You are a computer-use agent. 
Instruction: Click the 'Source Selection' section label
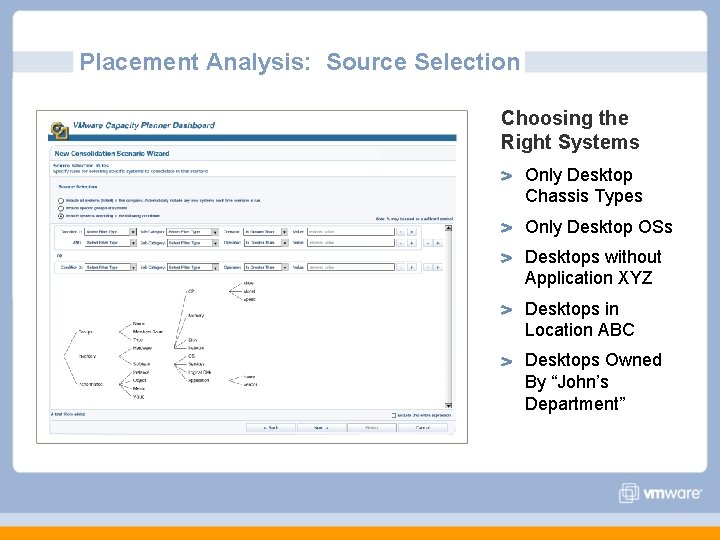pos(78,186)
